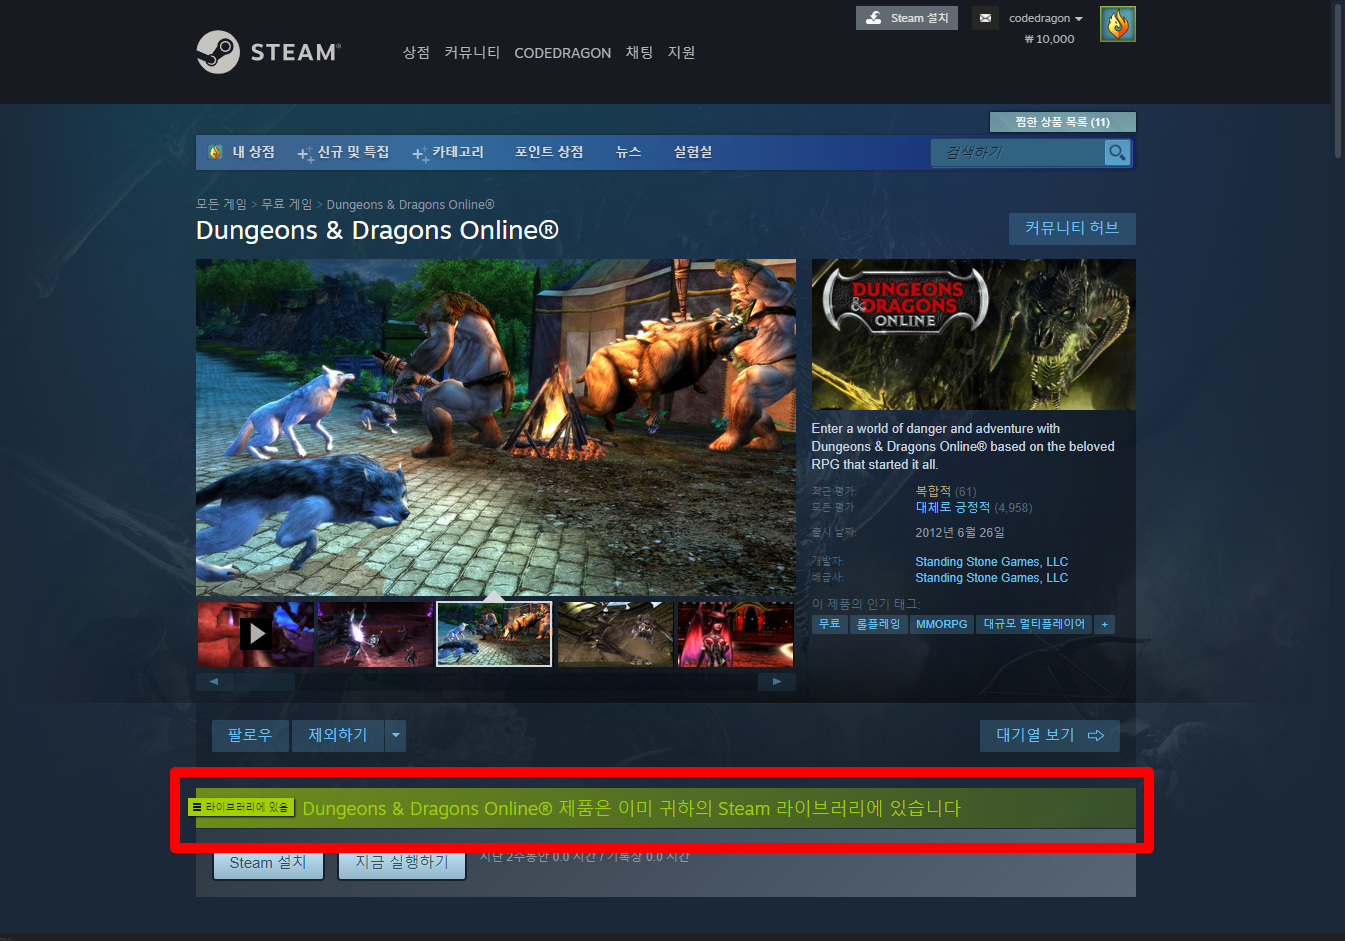Viewport: 1345px width, 941px height.
Task: Open 실험실 tab
Action: click(x=692, y=152)
